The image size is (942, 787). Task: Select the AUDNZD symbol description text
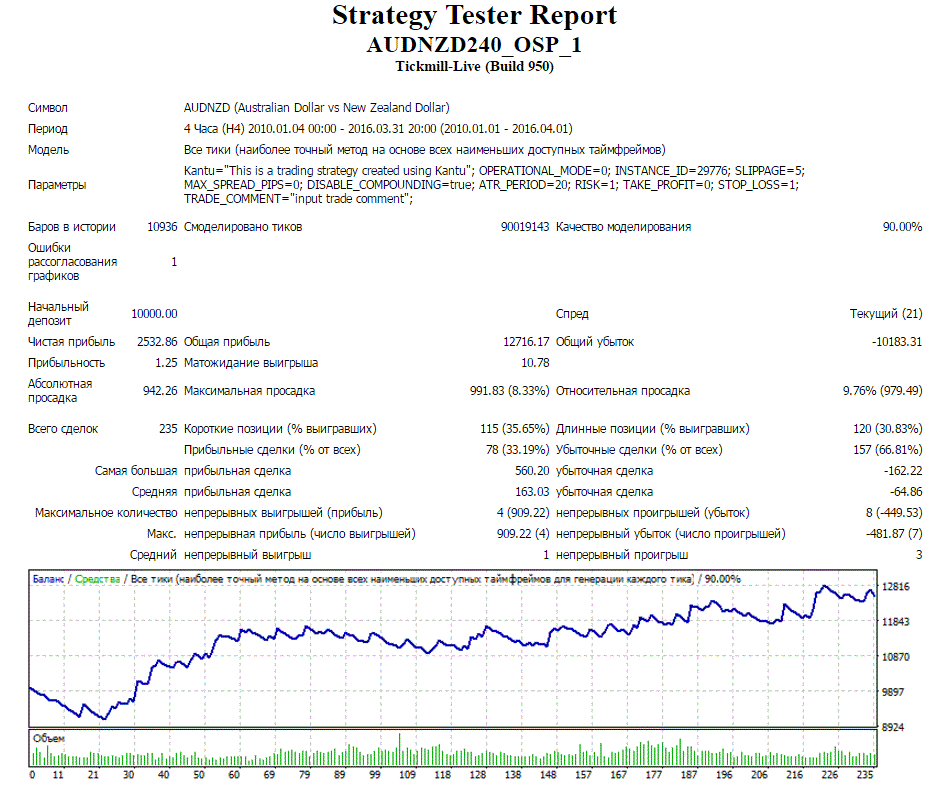(317, 108)
